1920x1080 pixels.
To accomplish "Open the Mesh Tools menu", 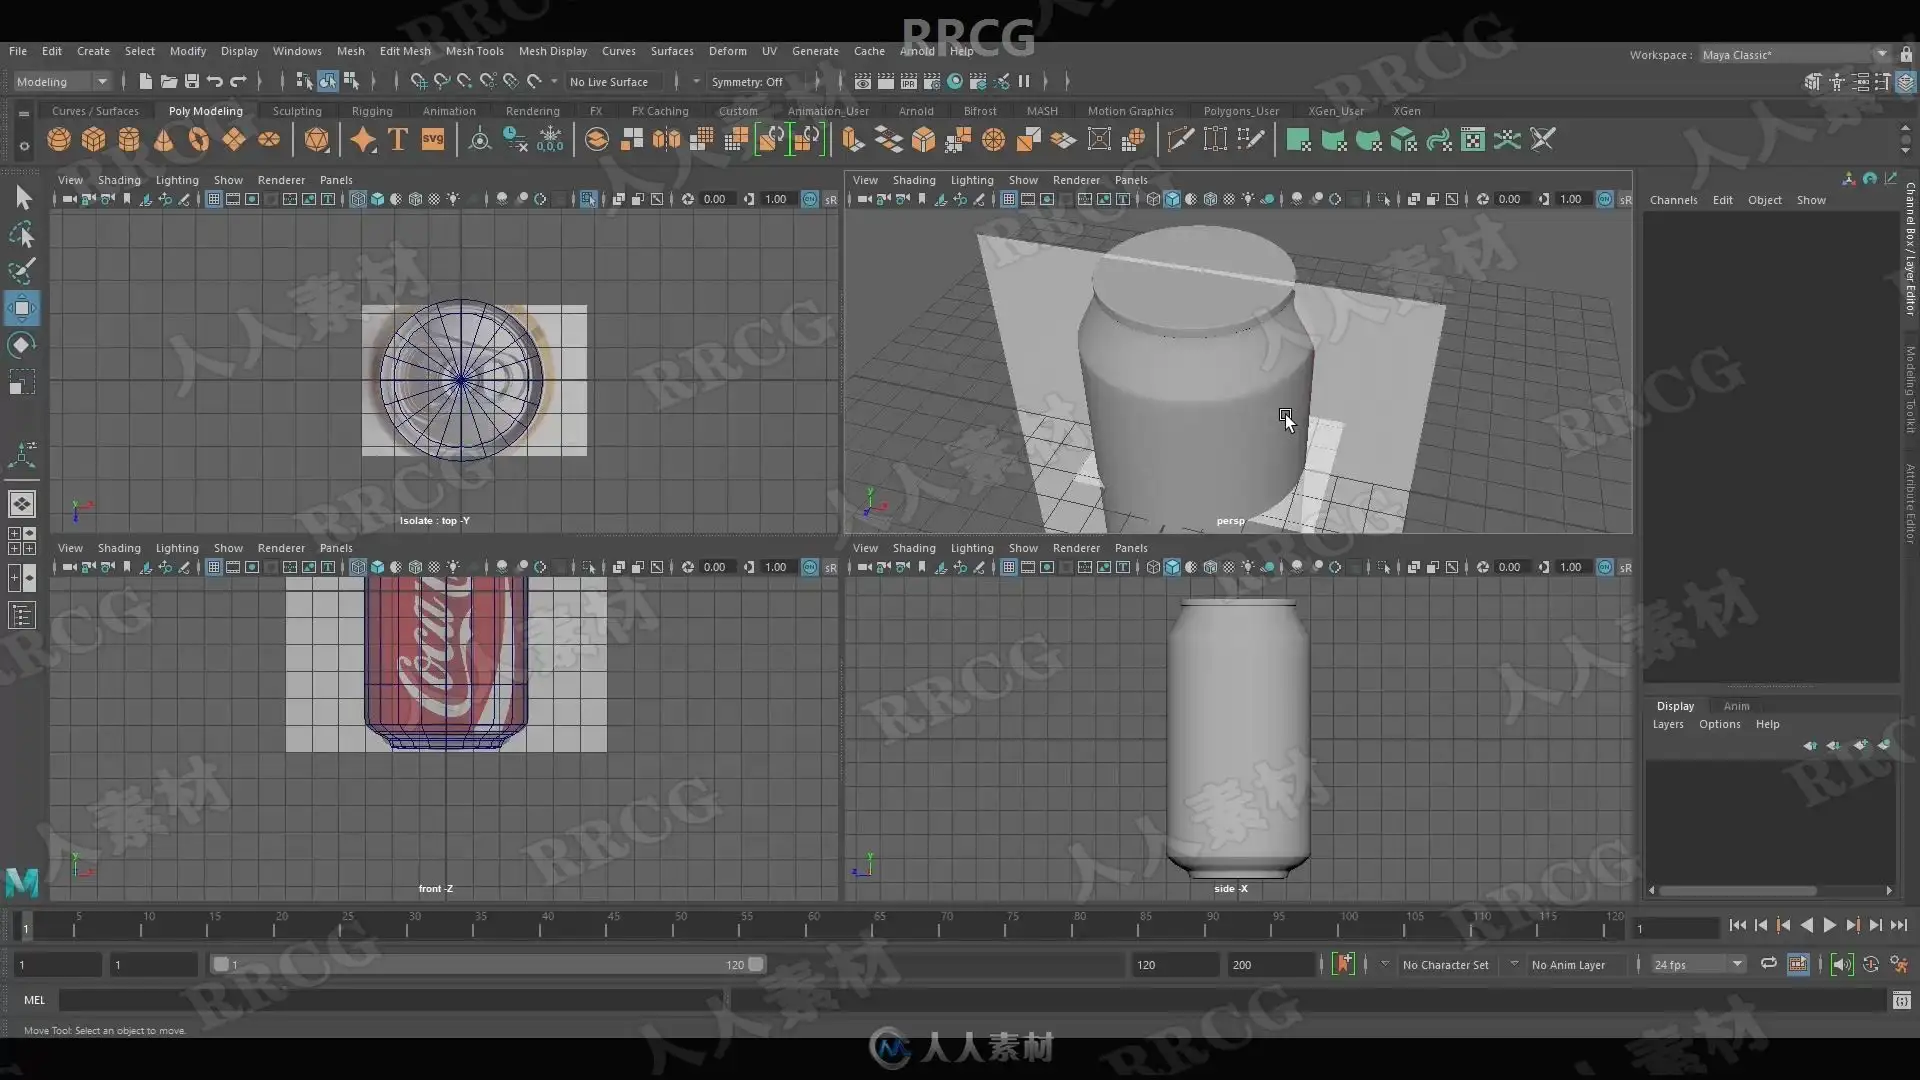I will 474,51.
